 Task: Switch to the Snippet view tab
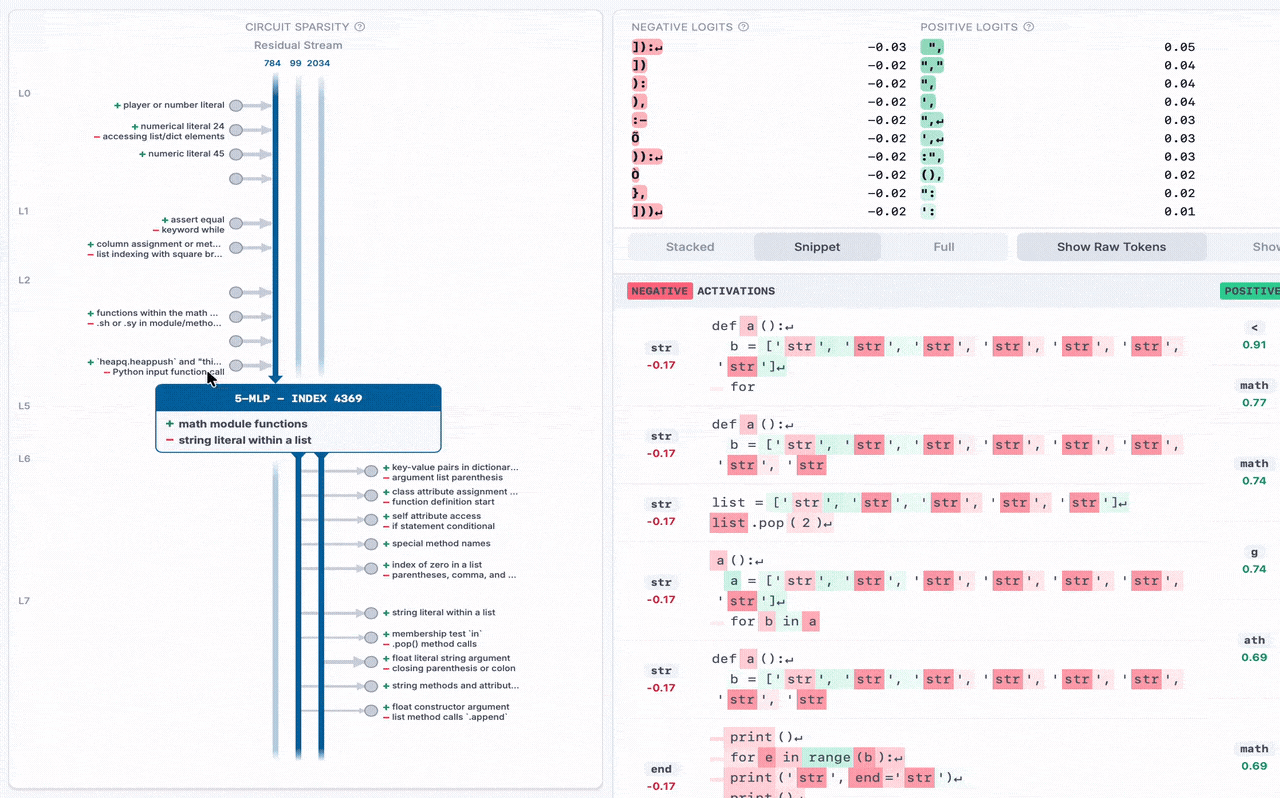(x=817, y=247)
